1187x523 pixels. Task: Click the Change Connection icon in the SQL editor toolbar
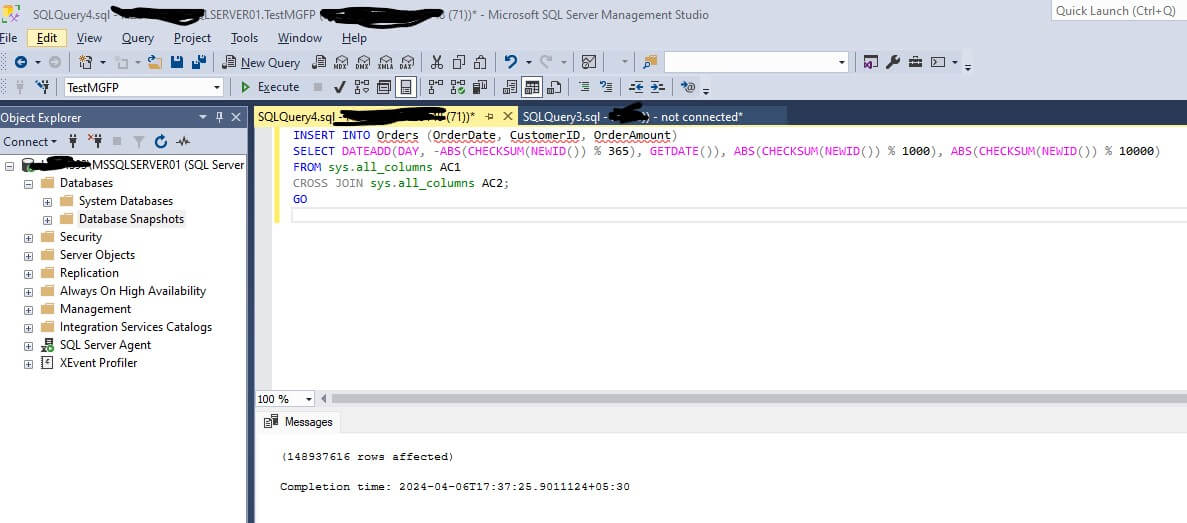[42, 87]
